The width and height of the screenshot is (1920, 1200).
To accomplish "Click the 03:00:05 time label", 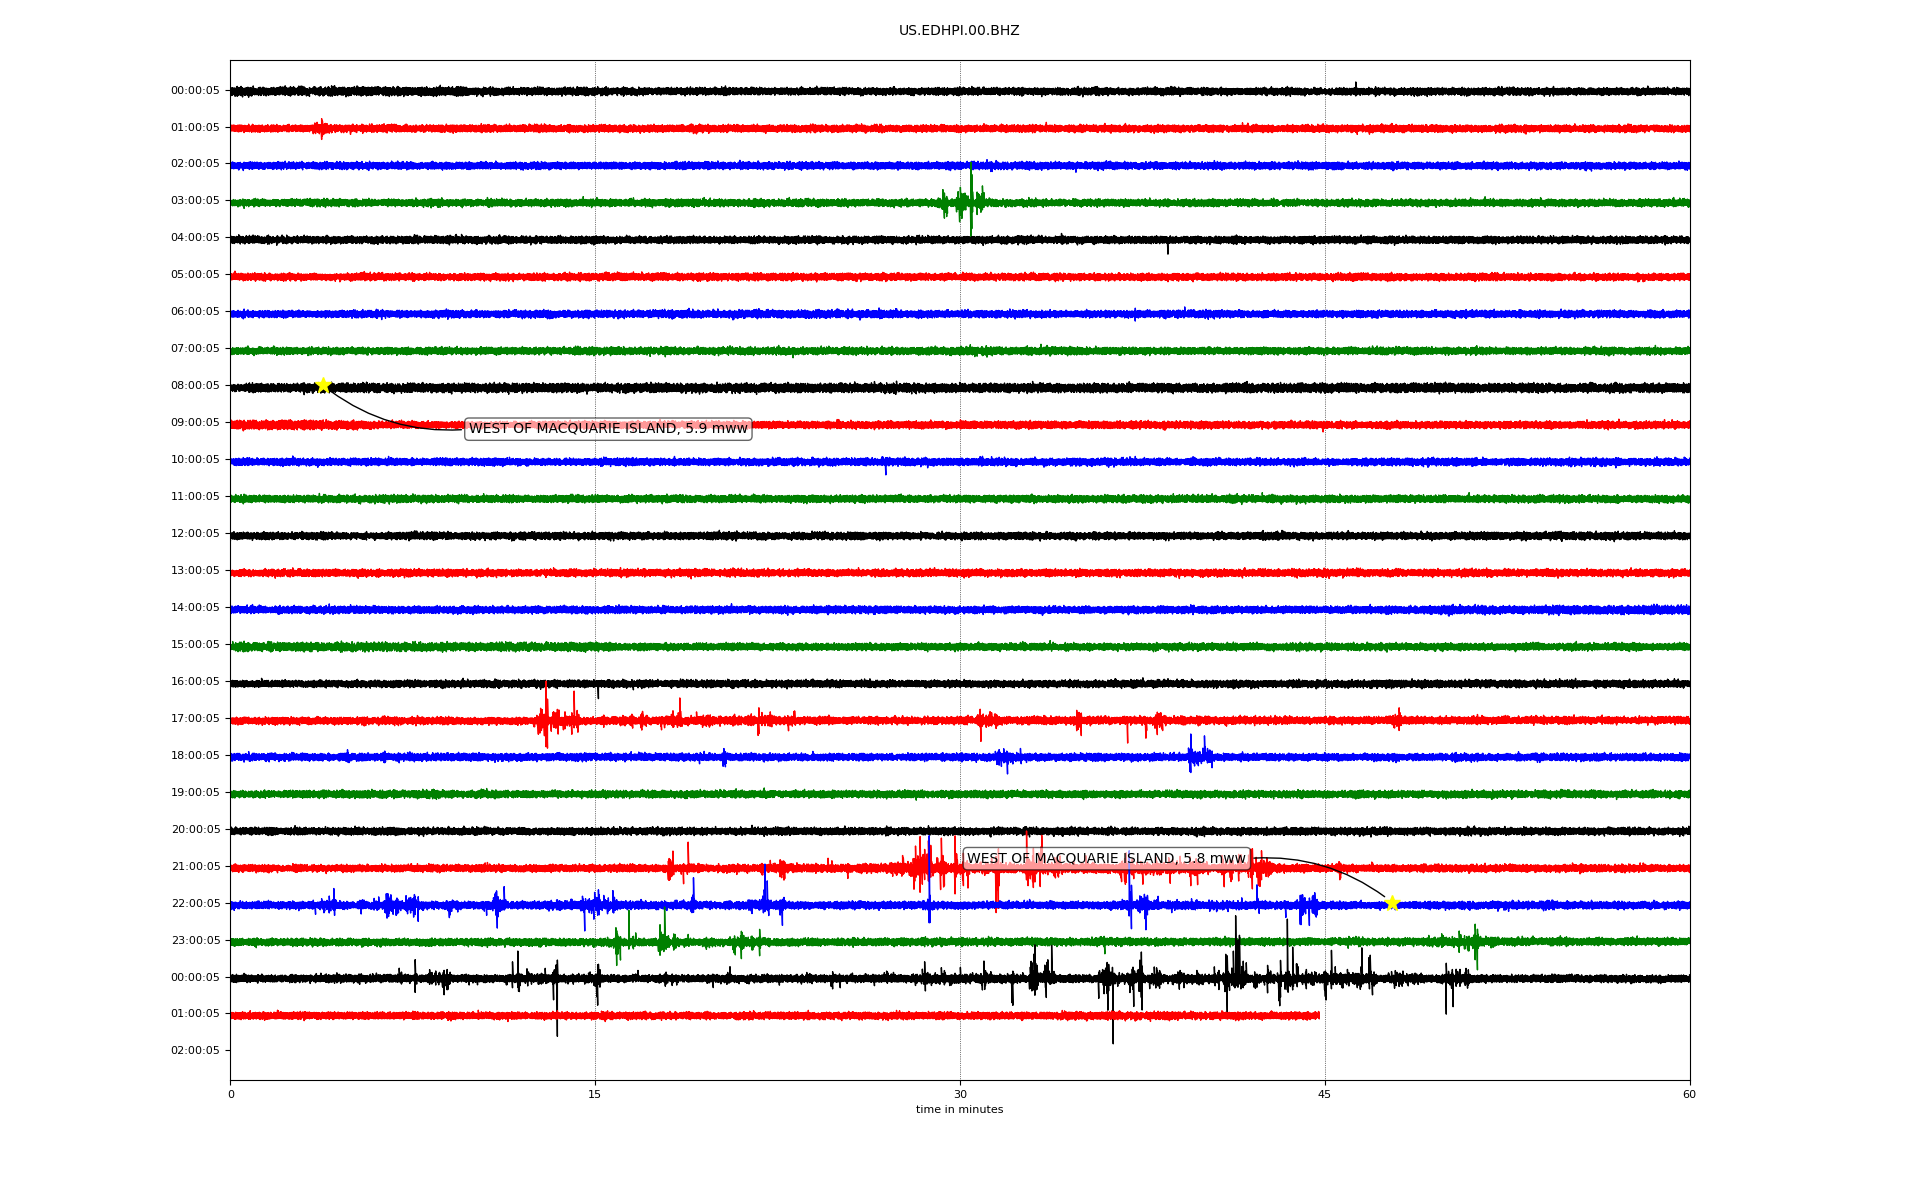I will pos(195,201).
